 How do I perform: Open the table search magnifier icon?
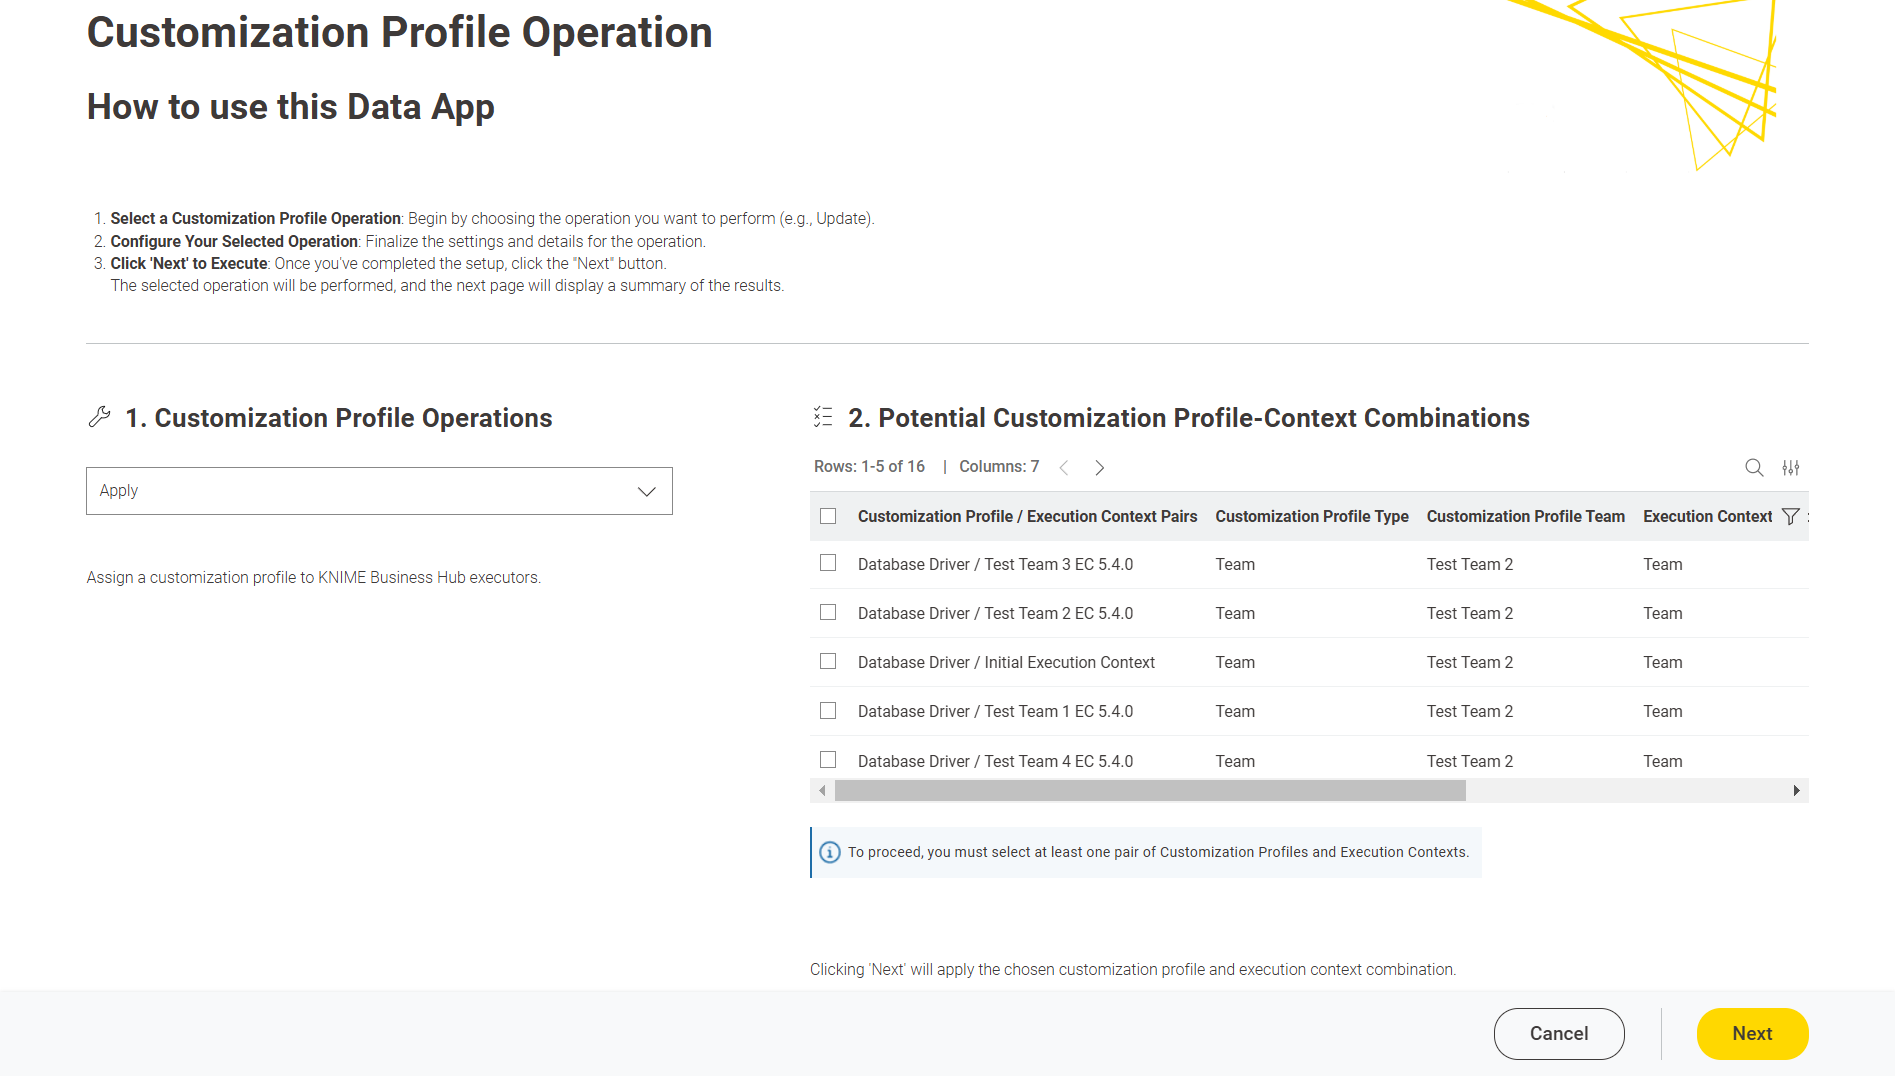click(x=1754, y=467)
